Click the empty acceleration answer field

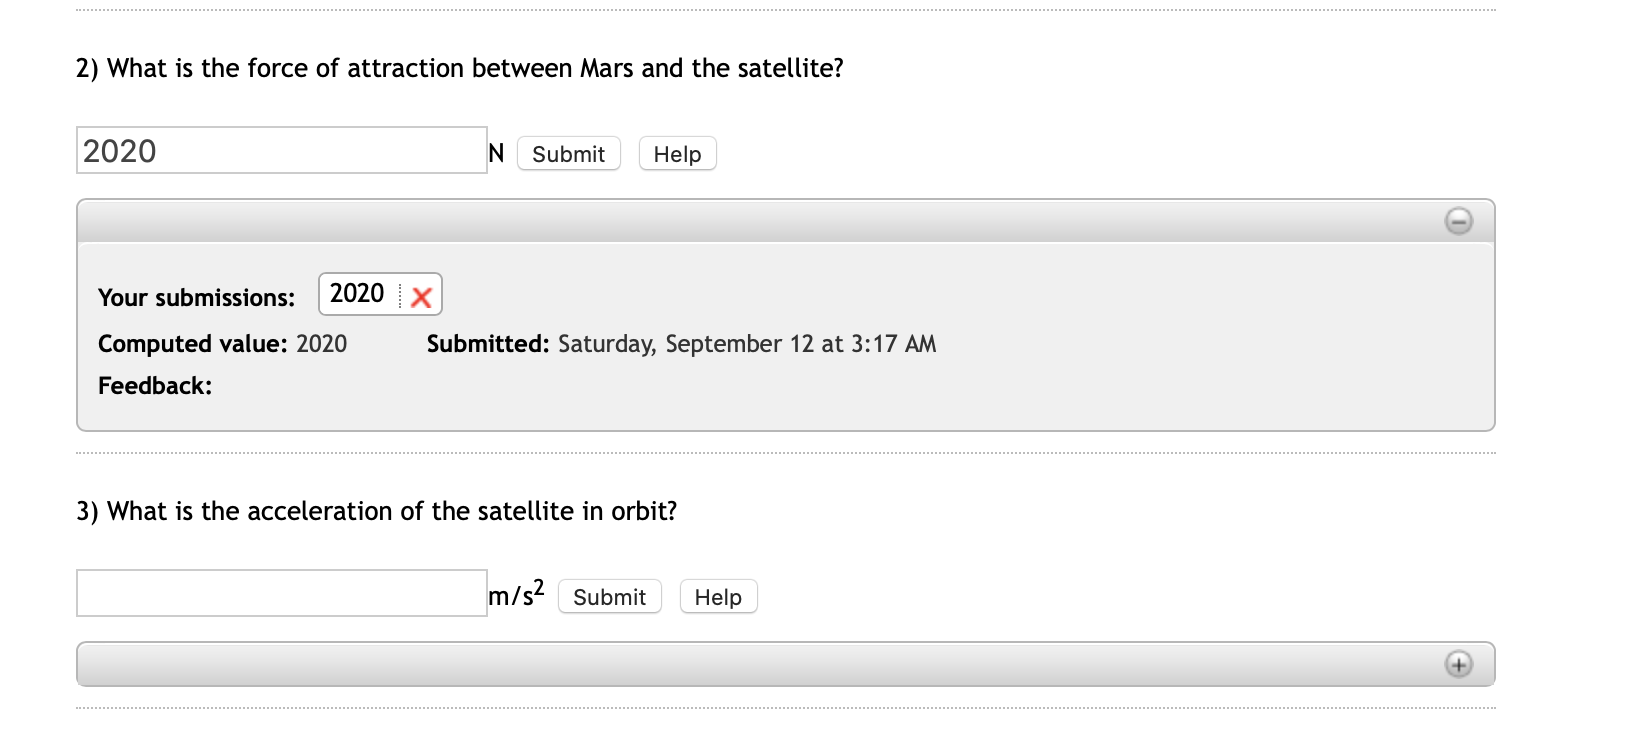pyautogui.click(x=281, y=594)
